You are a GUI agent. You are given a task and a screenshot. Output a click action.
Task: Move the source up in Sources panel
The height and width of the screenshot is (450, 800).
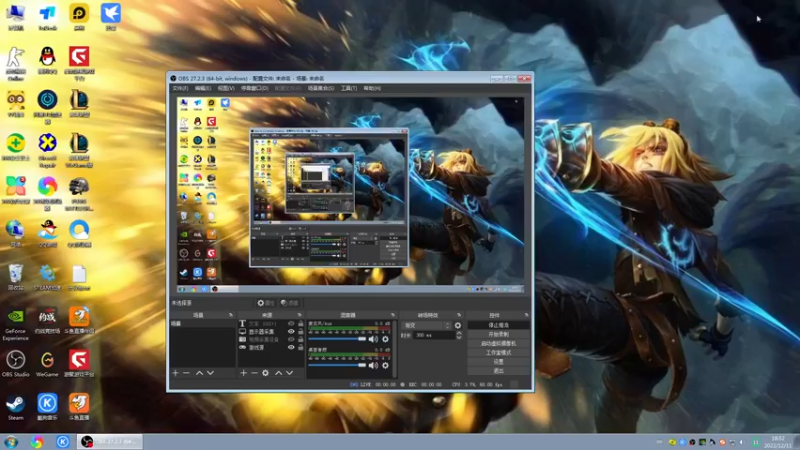(x=279, y=373)
